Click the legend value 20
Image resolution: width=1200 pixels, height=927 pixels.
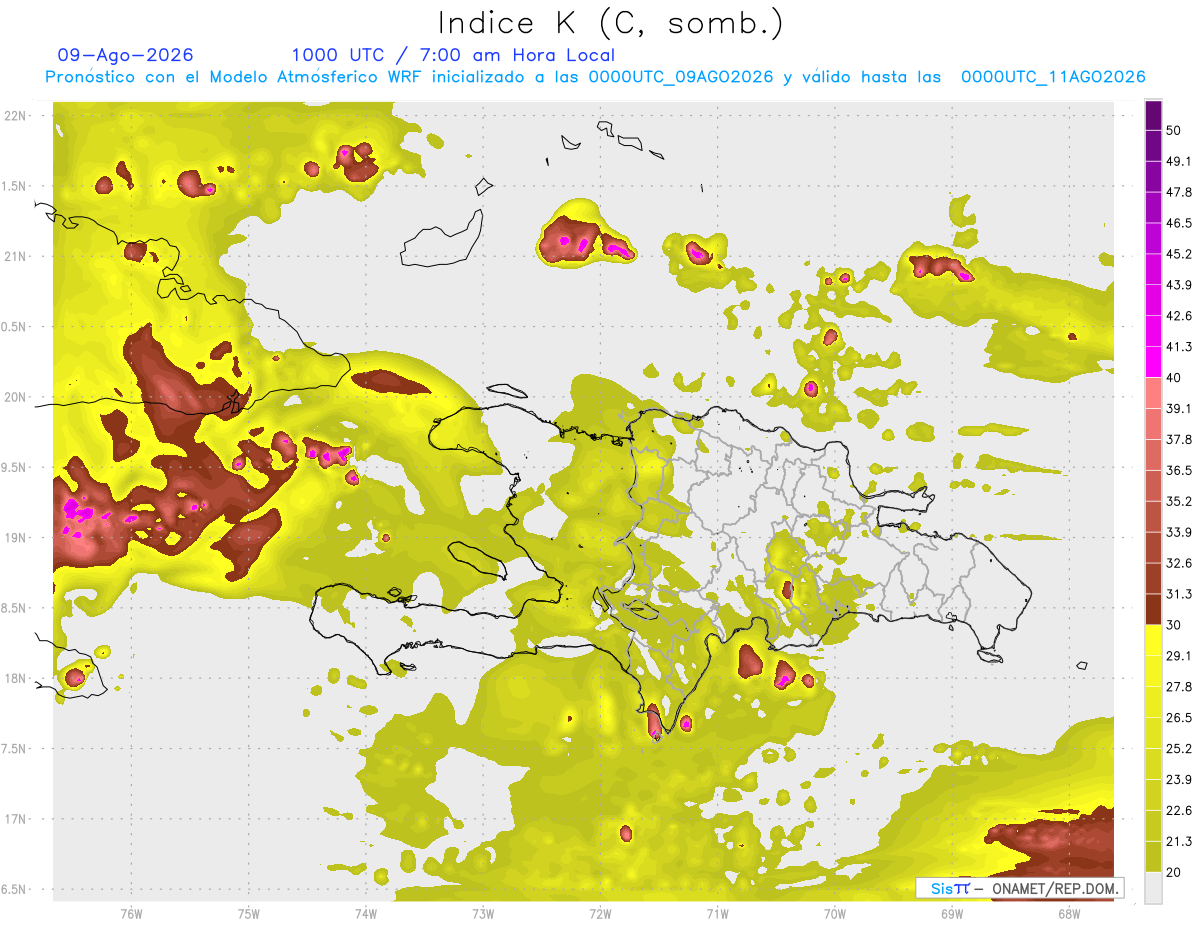coord(1173,872)
